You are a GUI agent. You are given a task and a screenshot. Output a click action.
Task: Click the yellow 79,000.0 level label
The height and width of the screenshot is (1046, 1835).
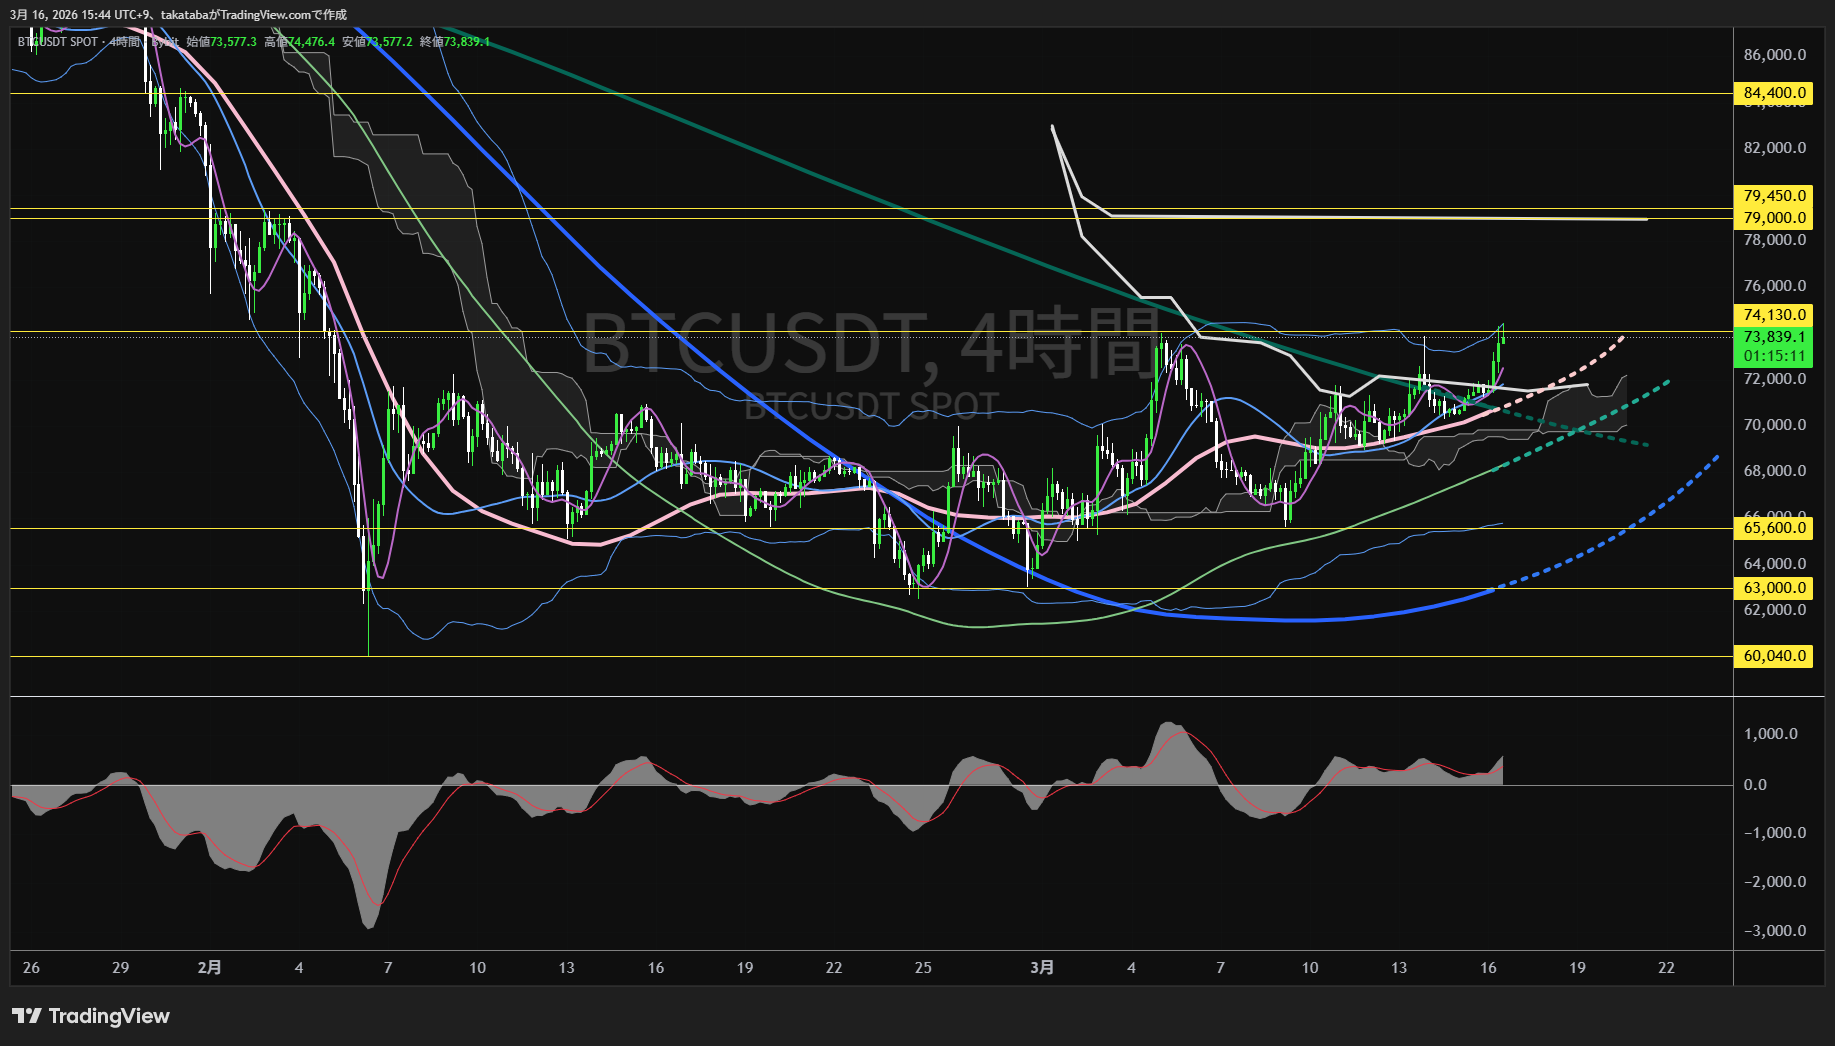[1775, 217]
